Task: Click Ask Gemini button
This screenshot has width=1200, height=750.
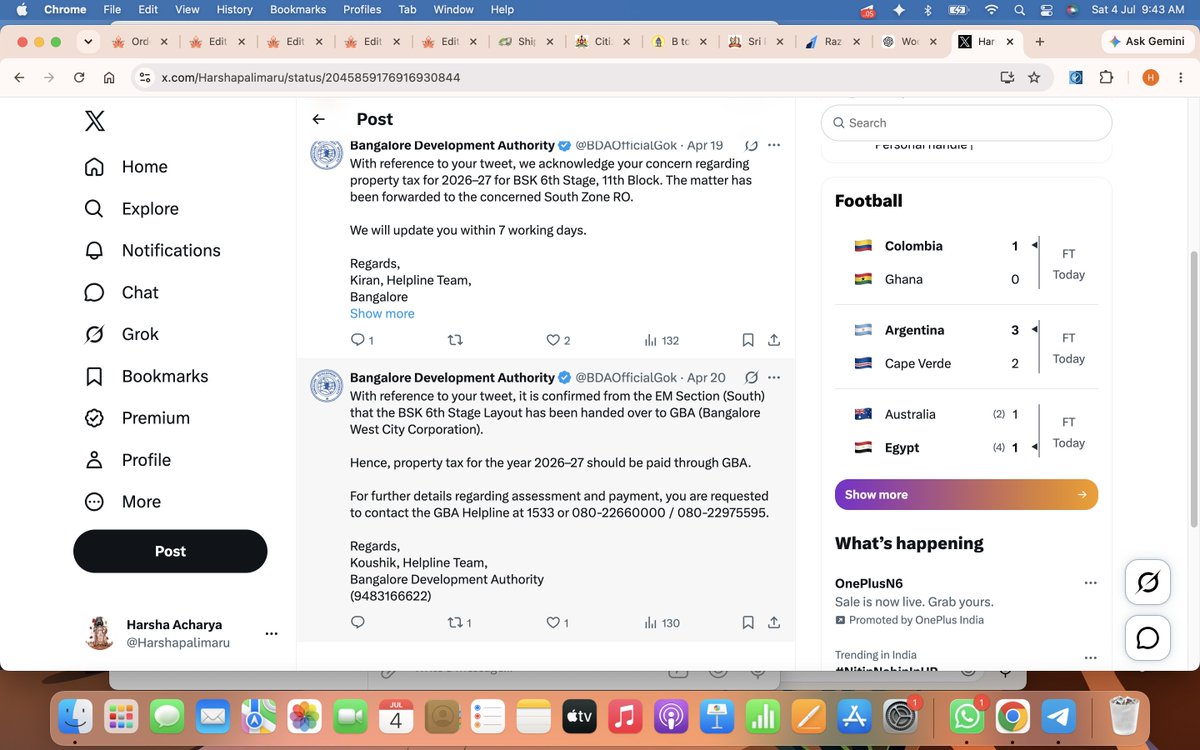Action: click(x=1146, y=42)
